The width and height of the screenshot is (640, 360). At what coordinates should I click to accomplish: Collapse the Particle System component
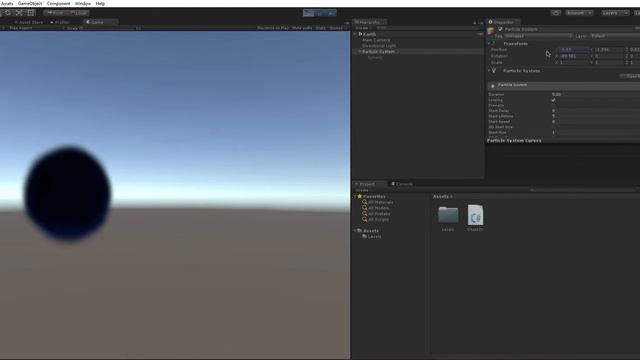[x=489, y=71]
